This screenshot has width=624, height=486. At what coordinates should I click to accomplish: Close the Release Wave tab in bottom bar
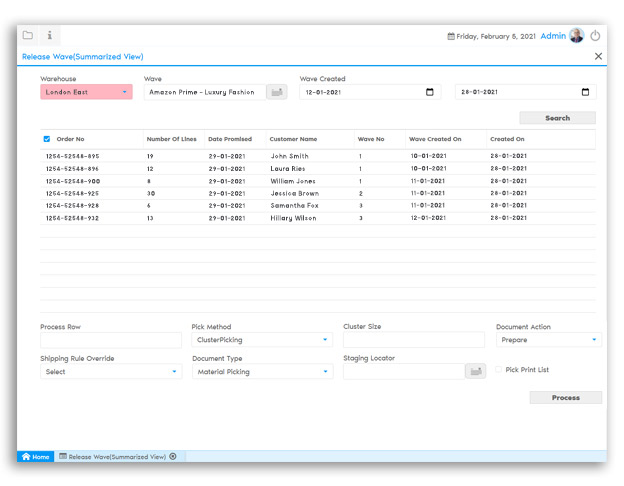tap(173, 457)
